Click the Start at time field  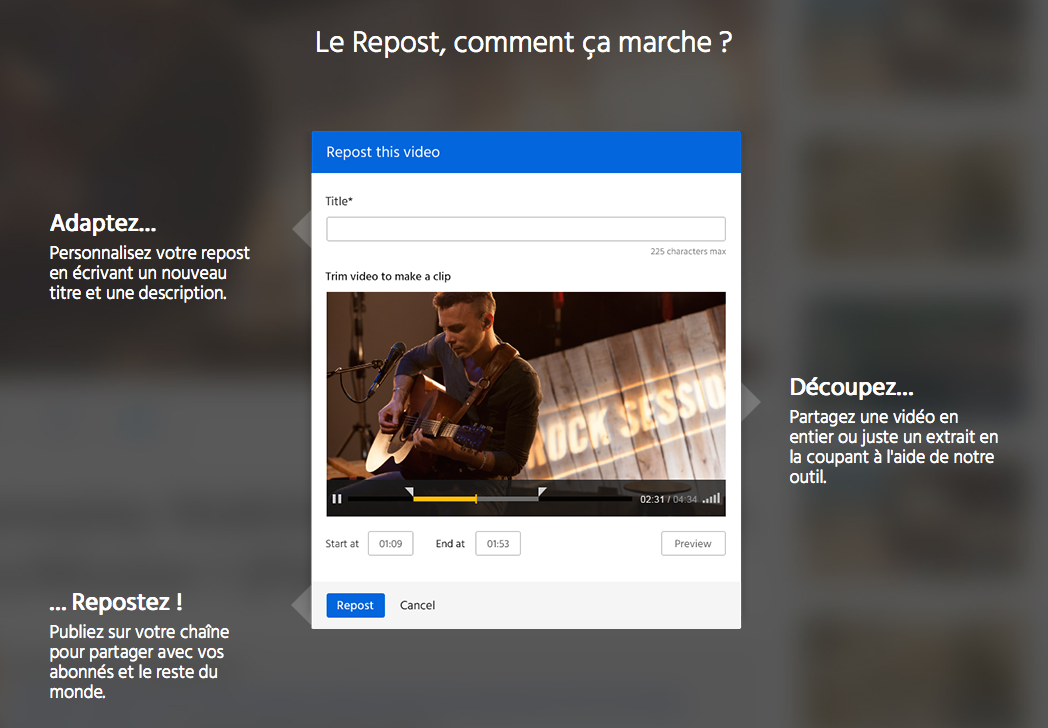coord(390,543)
